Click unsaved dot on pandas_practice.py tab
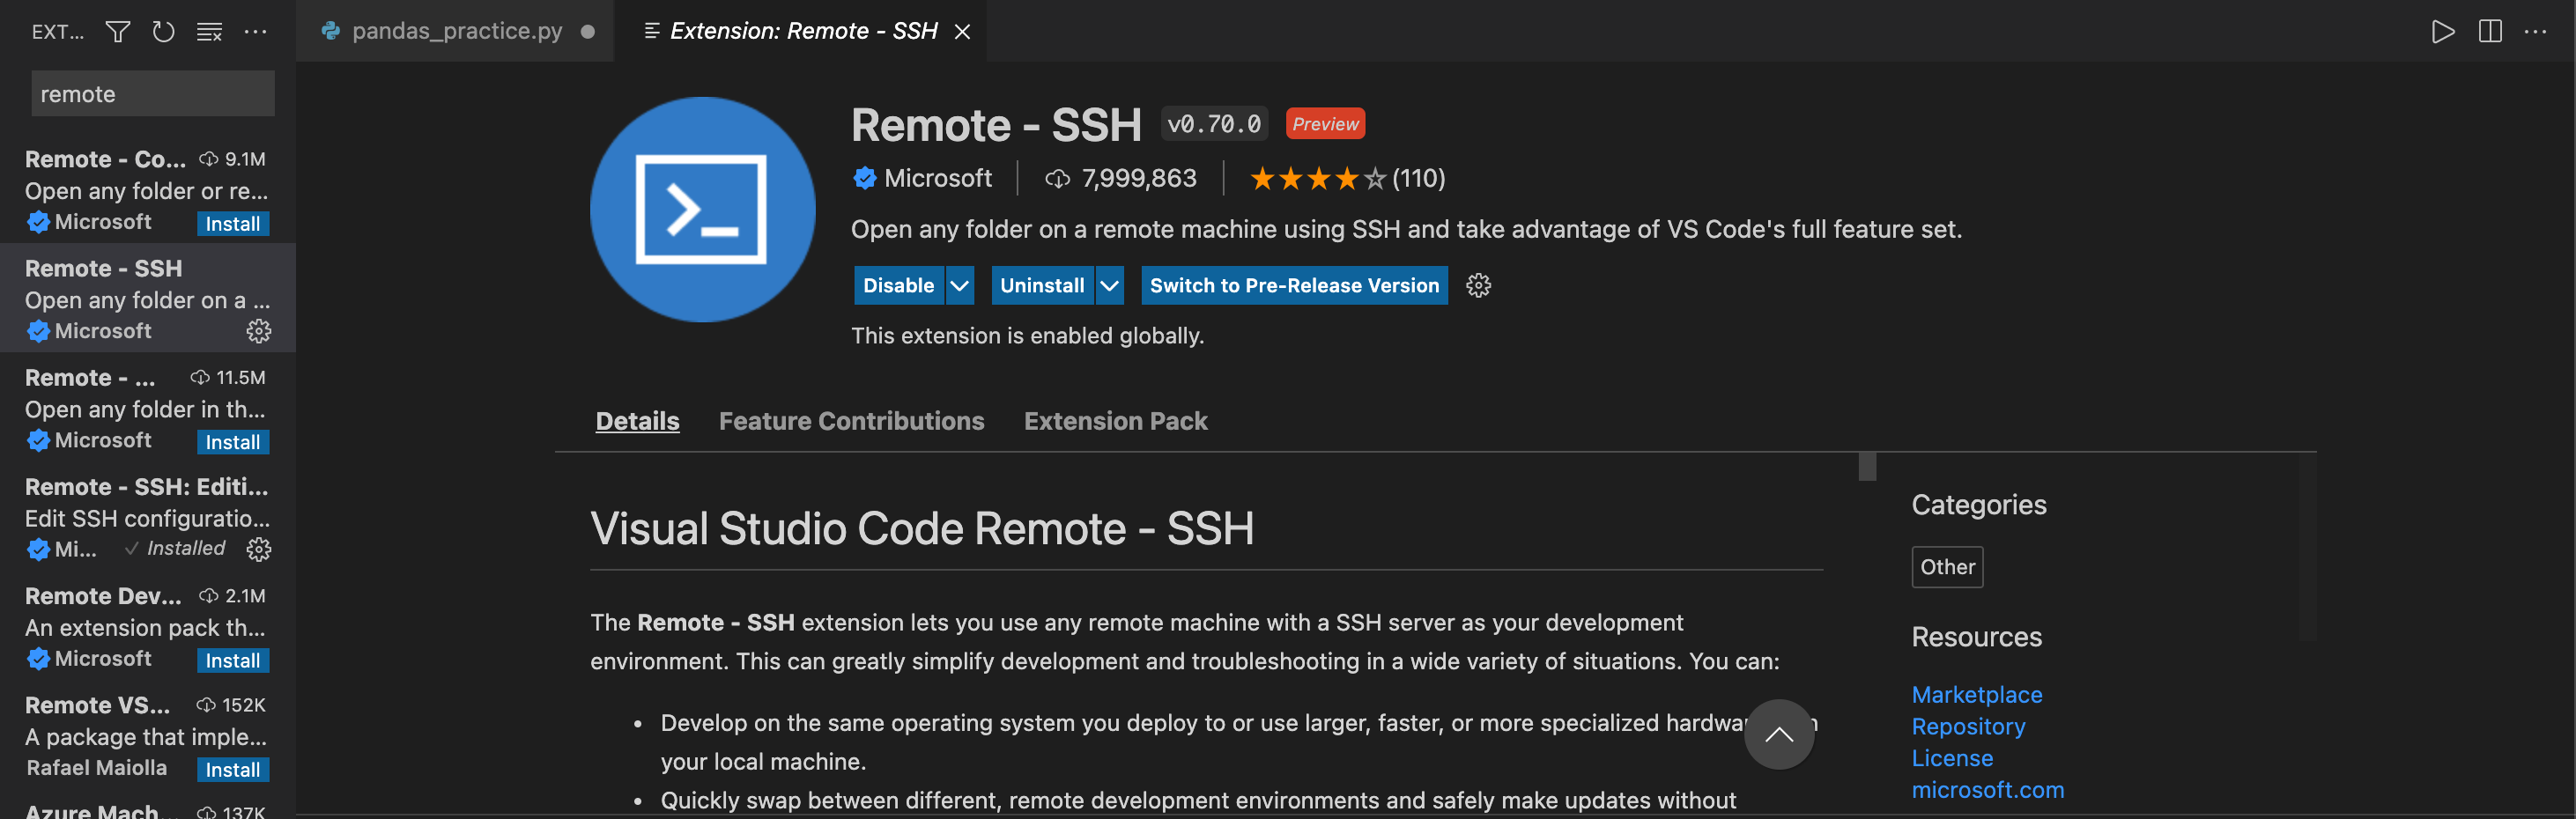Screen dimensions: 2576x819 point(588,32)
